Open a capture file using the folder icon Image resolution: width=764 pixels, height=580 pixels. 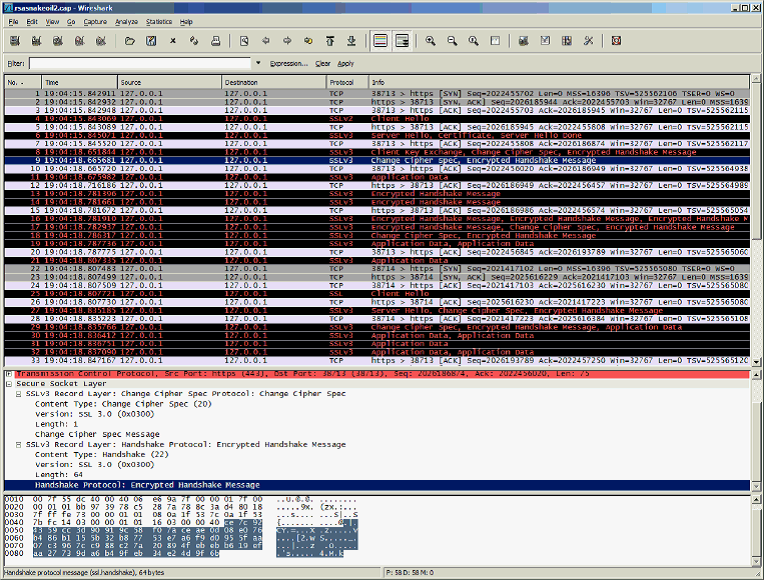point(130,41)
